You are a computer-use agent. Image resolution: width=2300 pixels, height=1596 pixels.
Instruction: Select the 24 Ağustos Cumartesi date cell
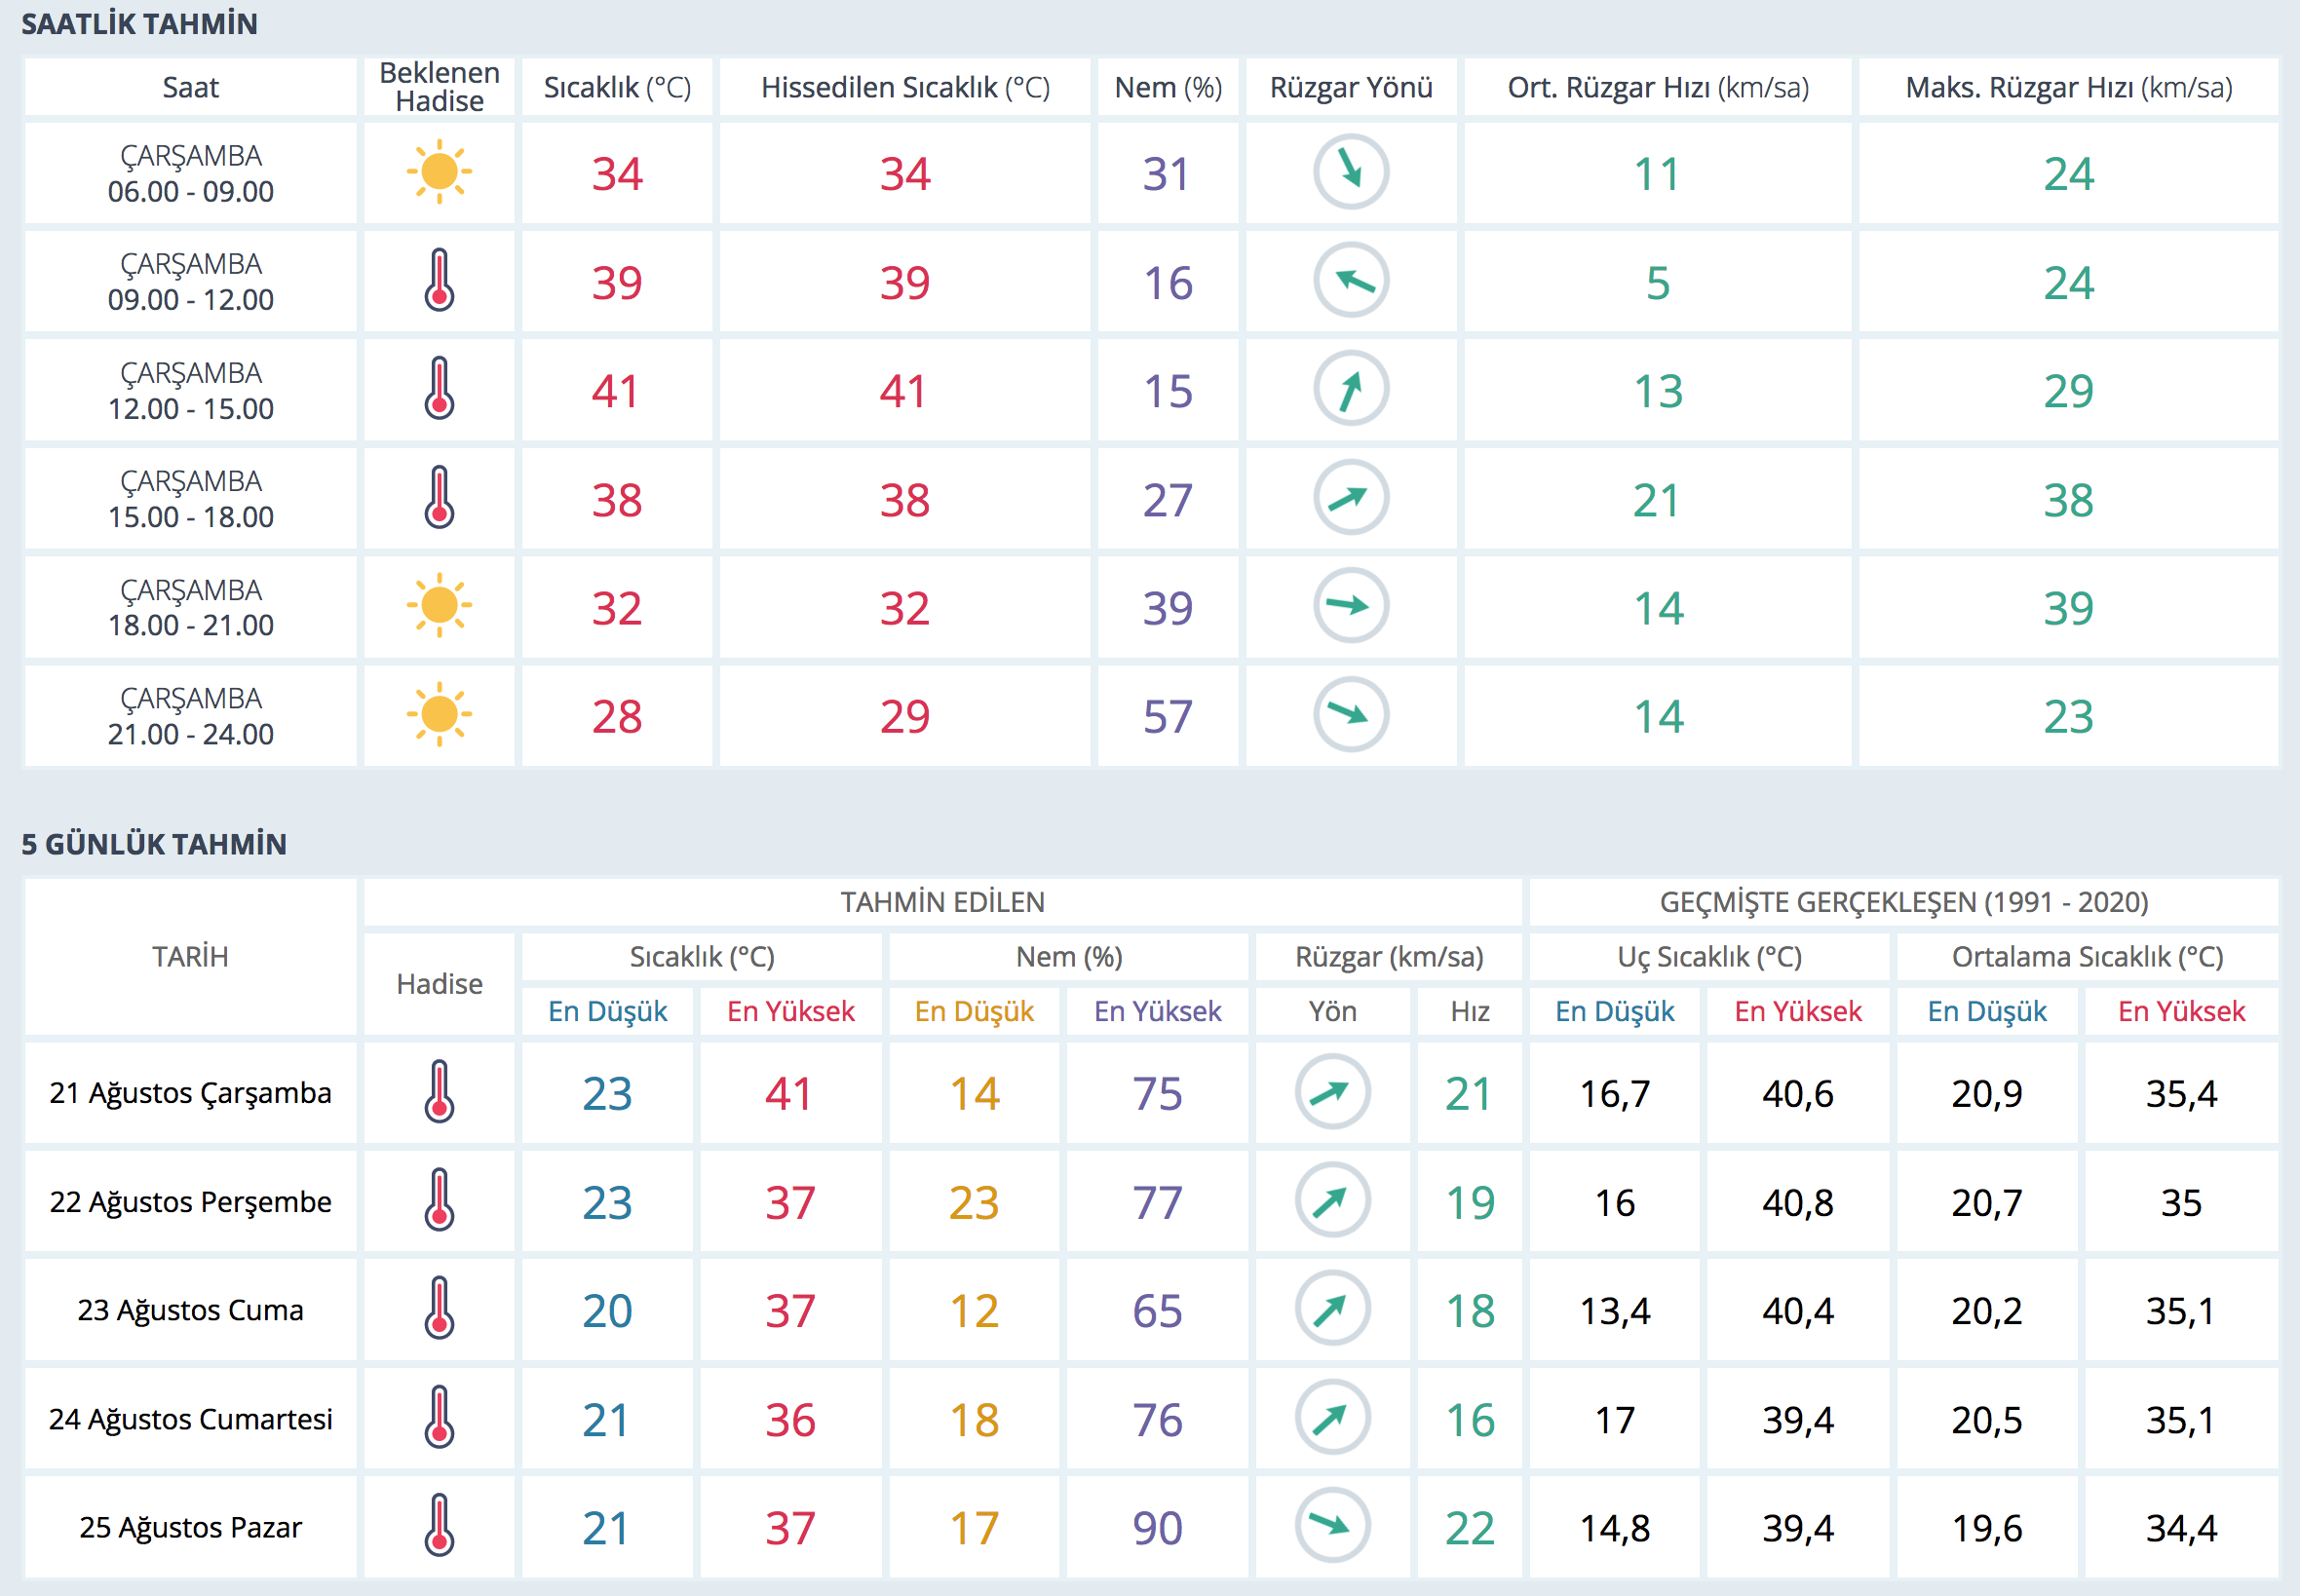(x=190, y=1418)
